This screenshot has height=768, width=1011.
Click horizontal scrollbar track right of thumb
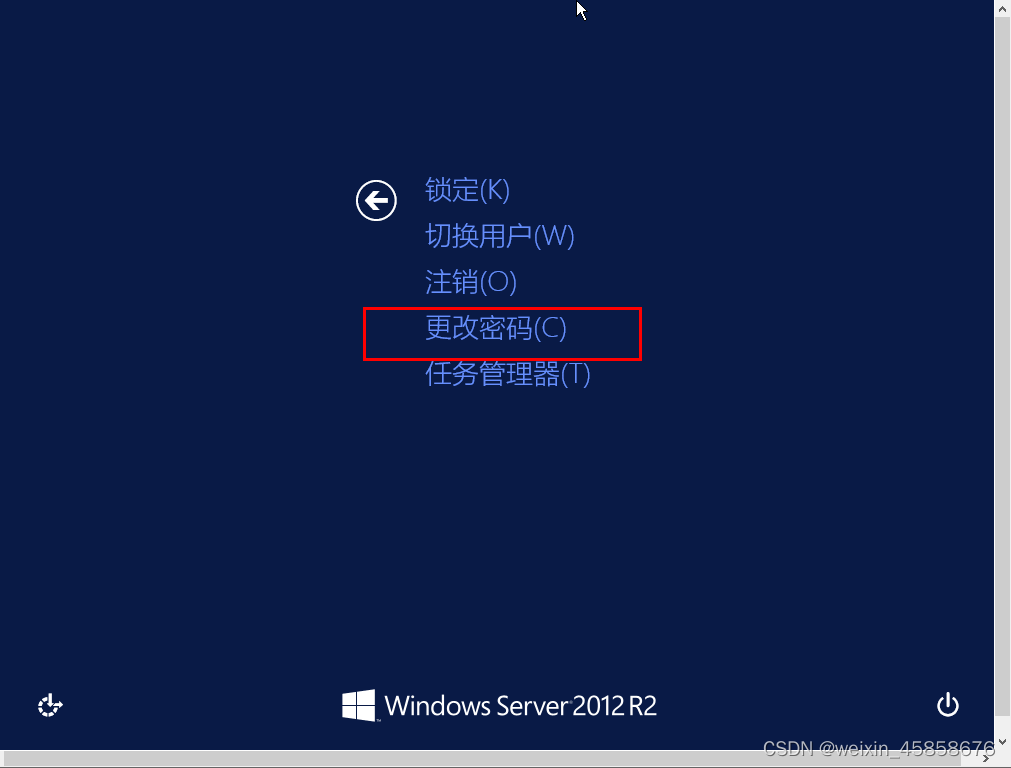pos(970,759)
